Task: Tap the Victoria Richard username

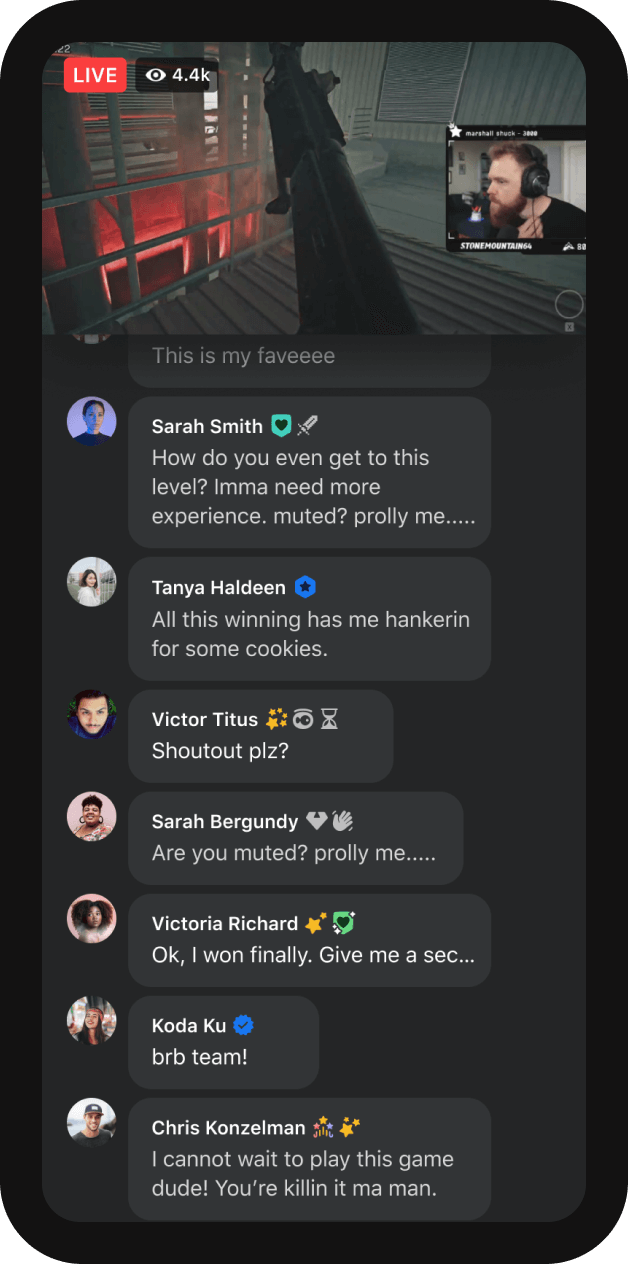Action: [225, 923]
